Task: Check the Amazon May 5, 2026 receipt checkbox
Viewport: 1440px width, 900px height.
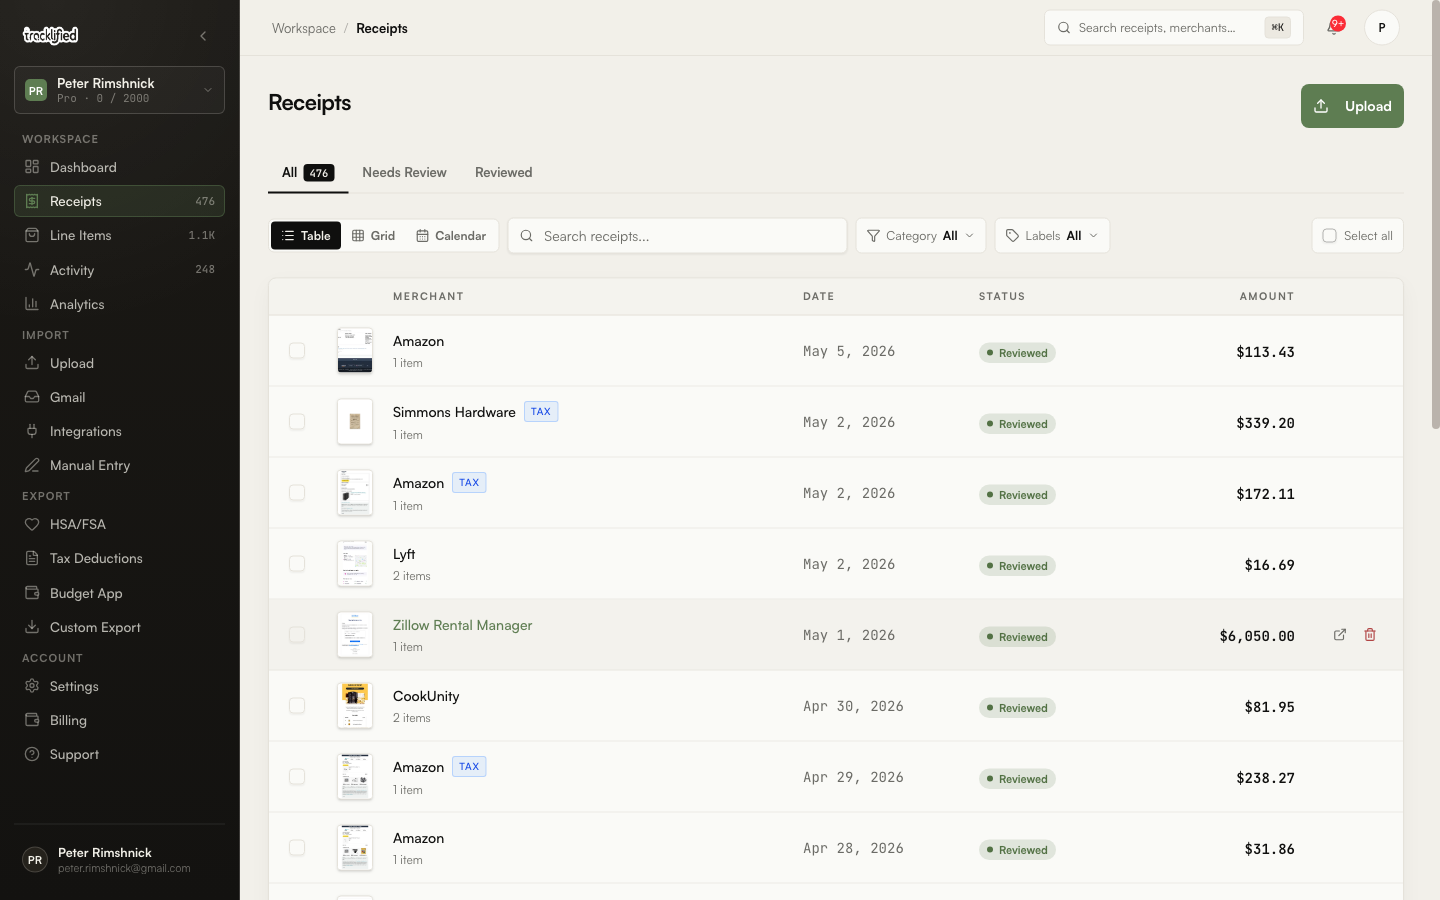Action: click(x=297, y=351)
